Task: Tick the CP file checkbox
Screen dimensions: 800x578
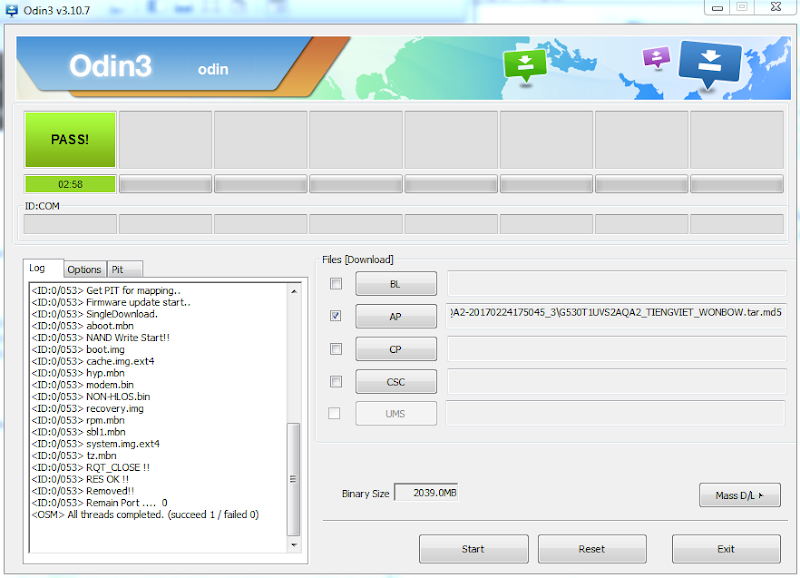Action: click(x=336, y=349)
